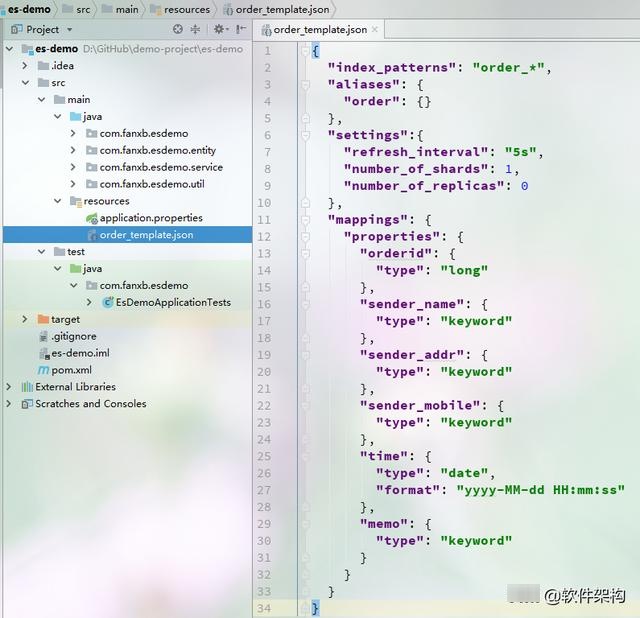
Task: Select the es-demo.iml file icon
Action: click(44, 353)
